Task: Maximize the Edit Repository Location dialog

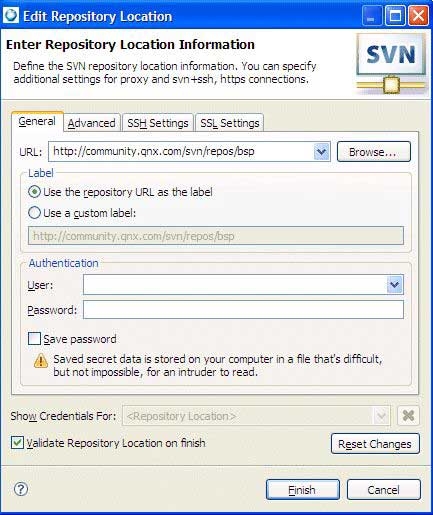Action: tap(395, 15)
